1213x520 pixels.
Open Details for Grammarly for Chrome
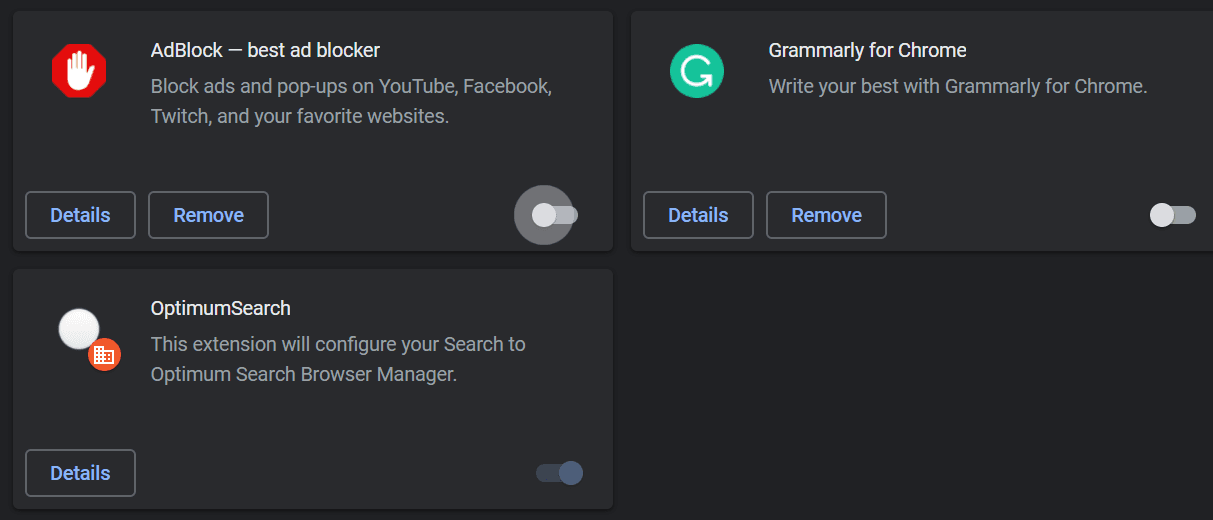698,215
